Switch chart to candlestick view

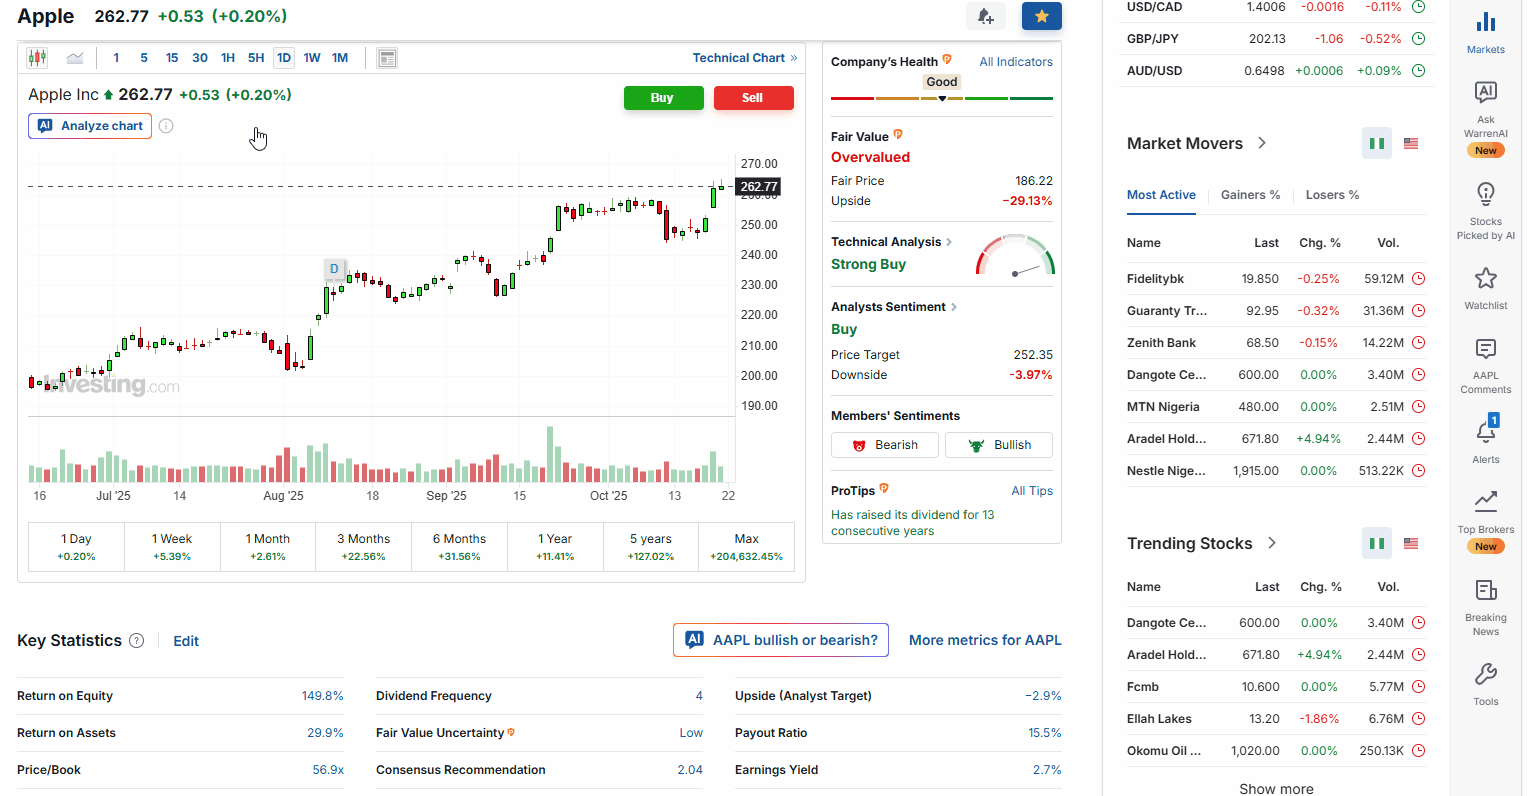coord(38,57)
